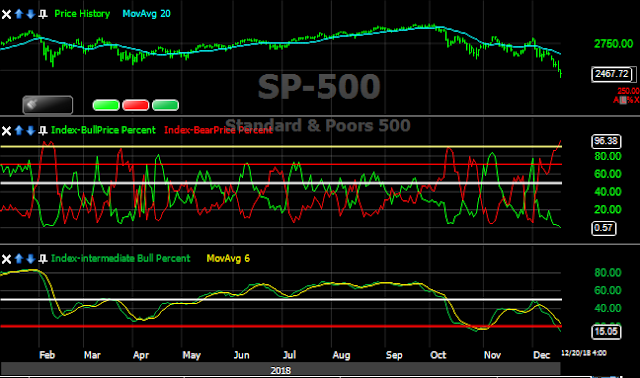Screen dimensions: 640x378
Task: Click the May month label
Action: [191, 355]
